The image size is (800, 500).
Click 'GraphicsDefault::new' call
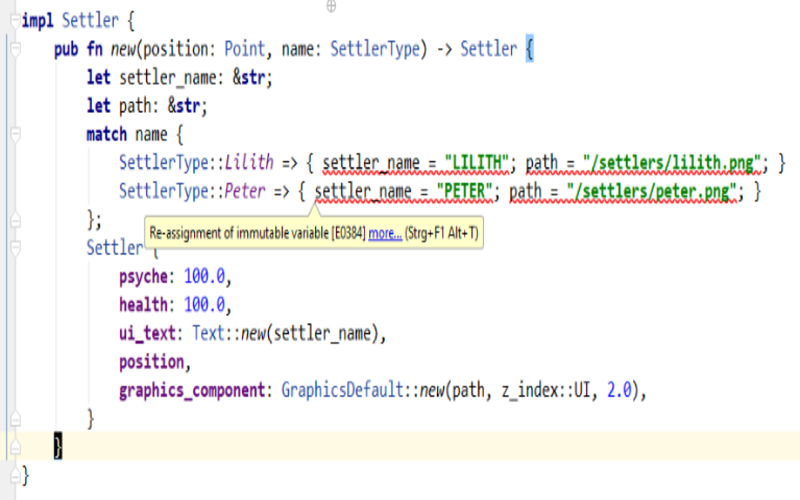(363, 390)
